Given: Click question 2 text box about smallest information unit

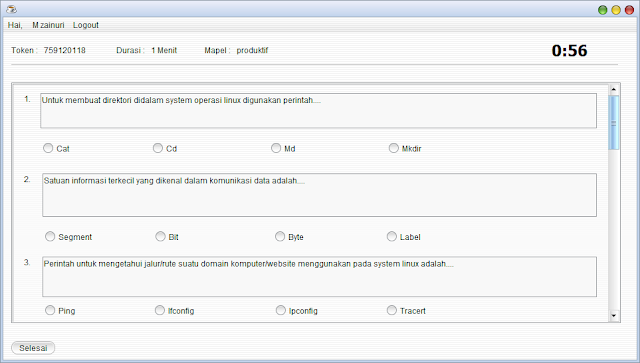Looking at the screenshot, I should (x=319, y=195).
